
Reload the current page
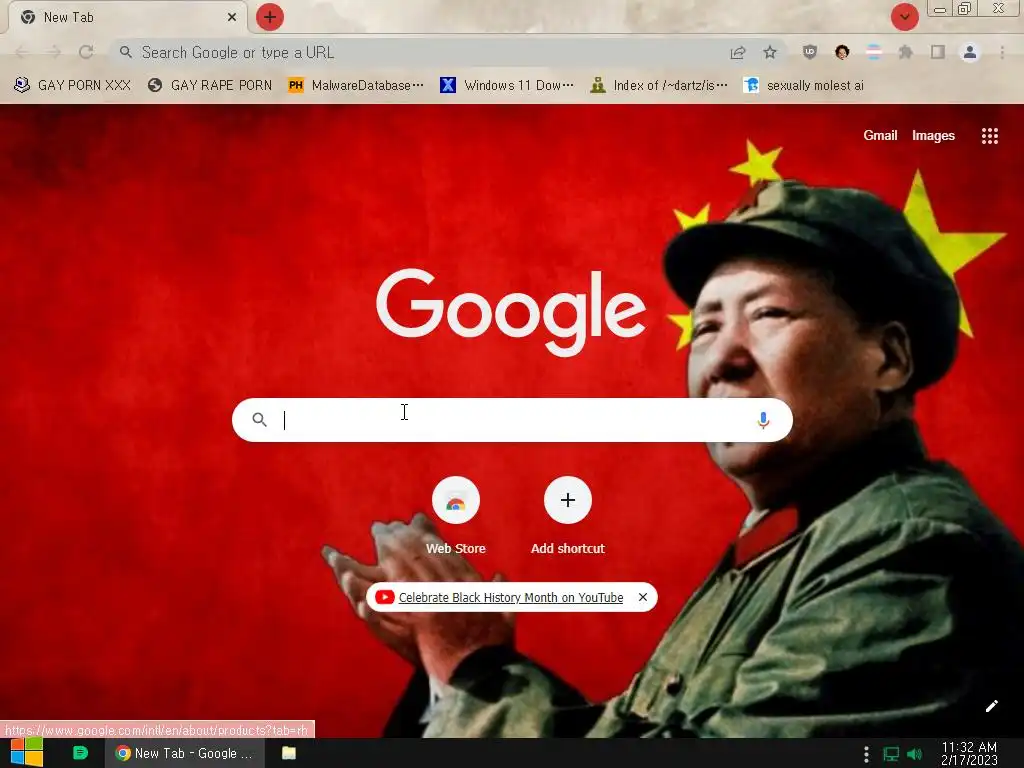[x=86, y=52]
